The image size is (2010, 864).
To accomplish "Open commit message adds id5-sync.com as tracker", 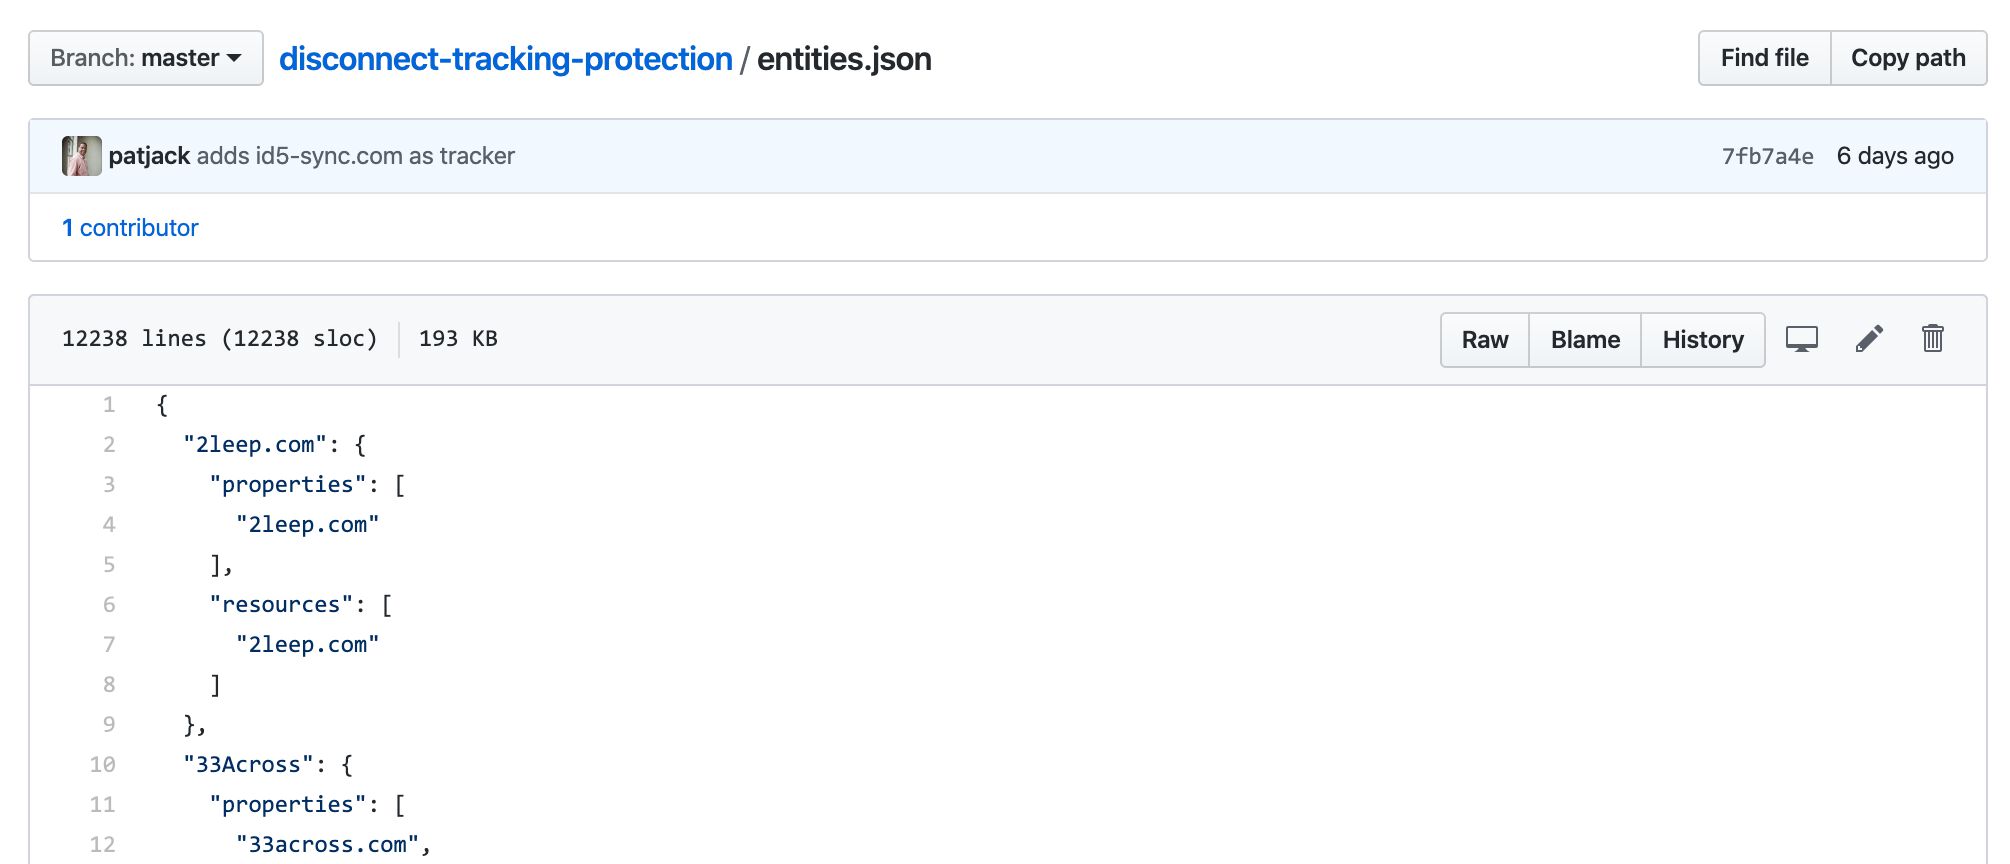I will coord(356,156).
